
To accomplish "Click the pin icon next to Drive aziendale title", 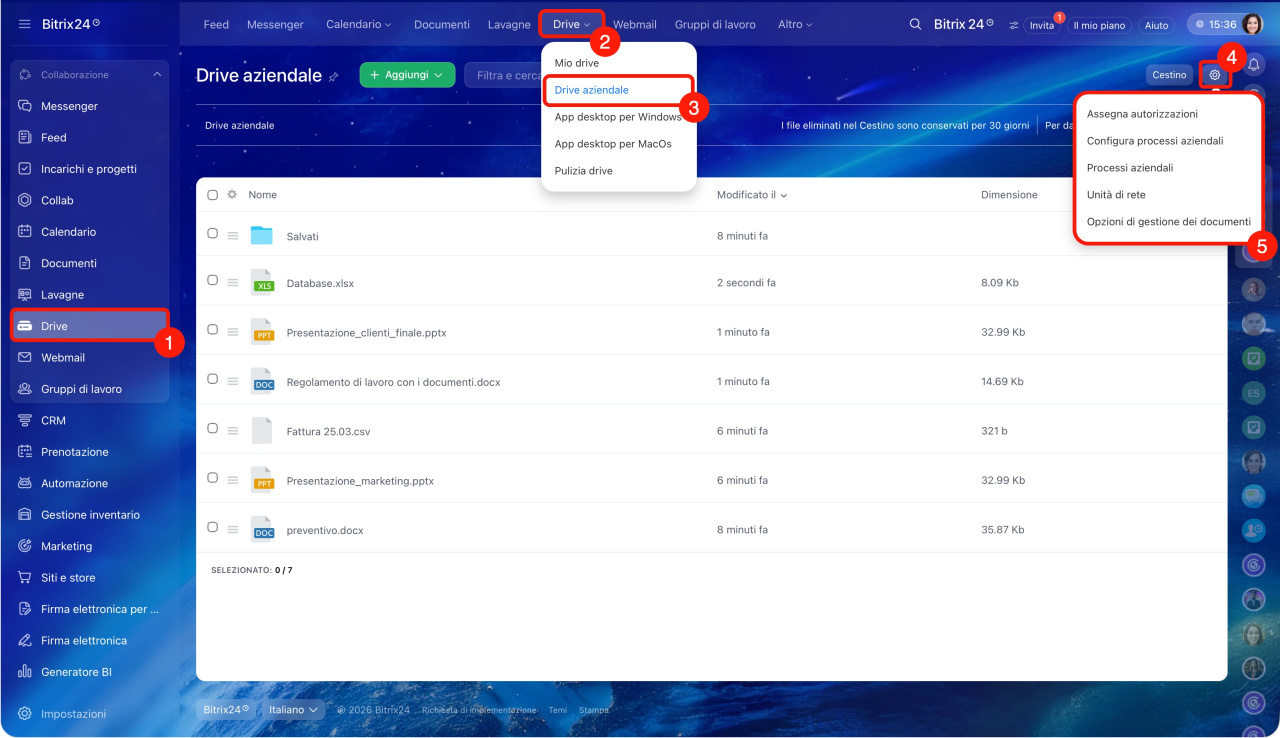I will [334, 76].
